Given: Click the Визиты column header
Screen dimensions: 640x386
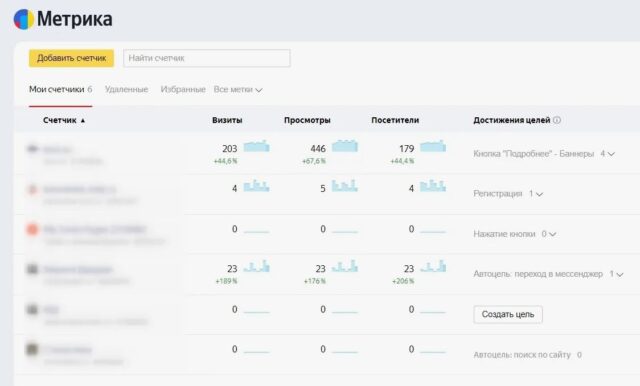Looking at the screenshot, I should click(227, 120).
